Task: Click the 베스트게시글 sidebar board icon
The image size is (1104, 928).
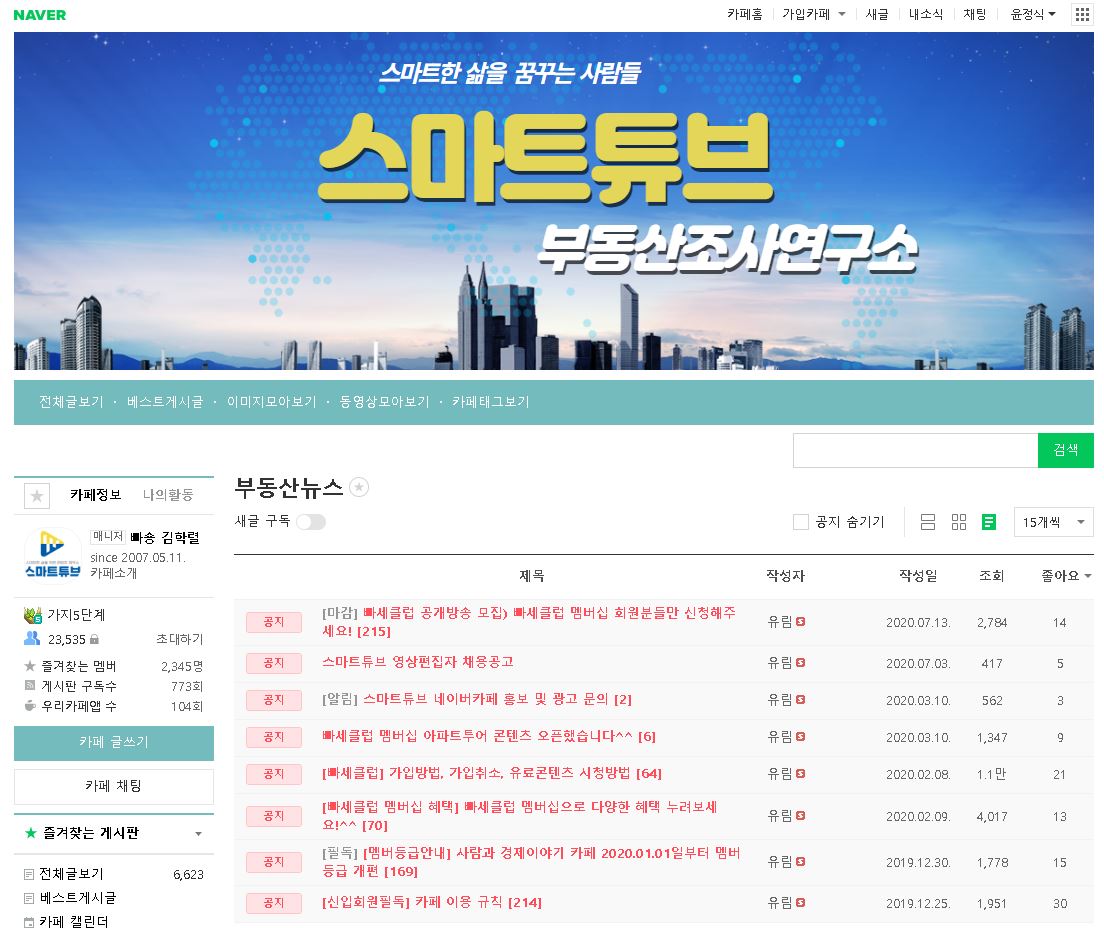Action: (29, 898)
